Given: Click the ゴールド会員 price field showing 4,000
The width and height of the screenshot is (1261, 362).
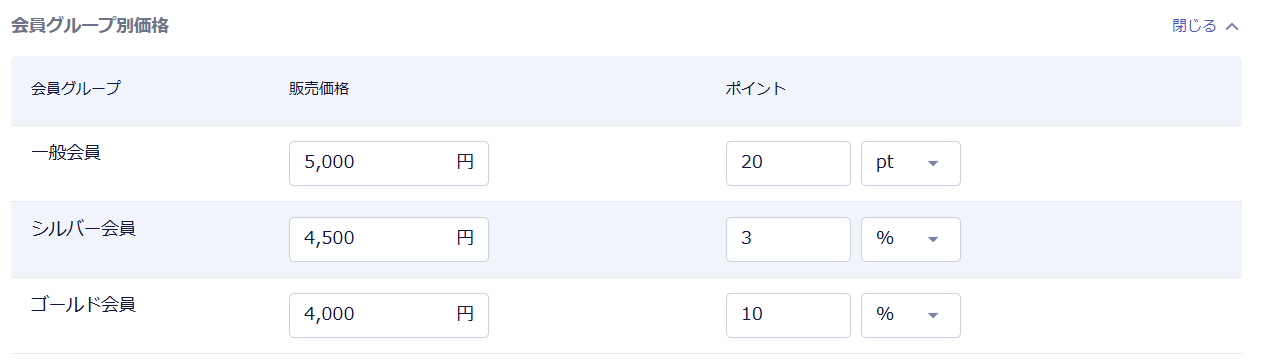Looking at the screenshot, I should (x=389, y=315).
